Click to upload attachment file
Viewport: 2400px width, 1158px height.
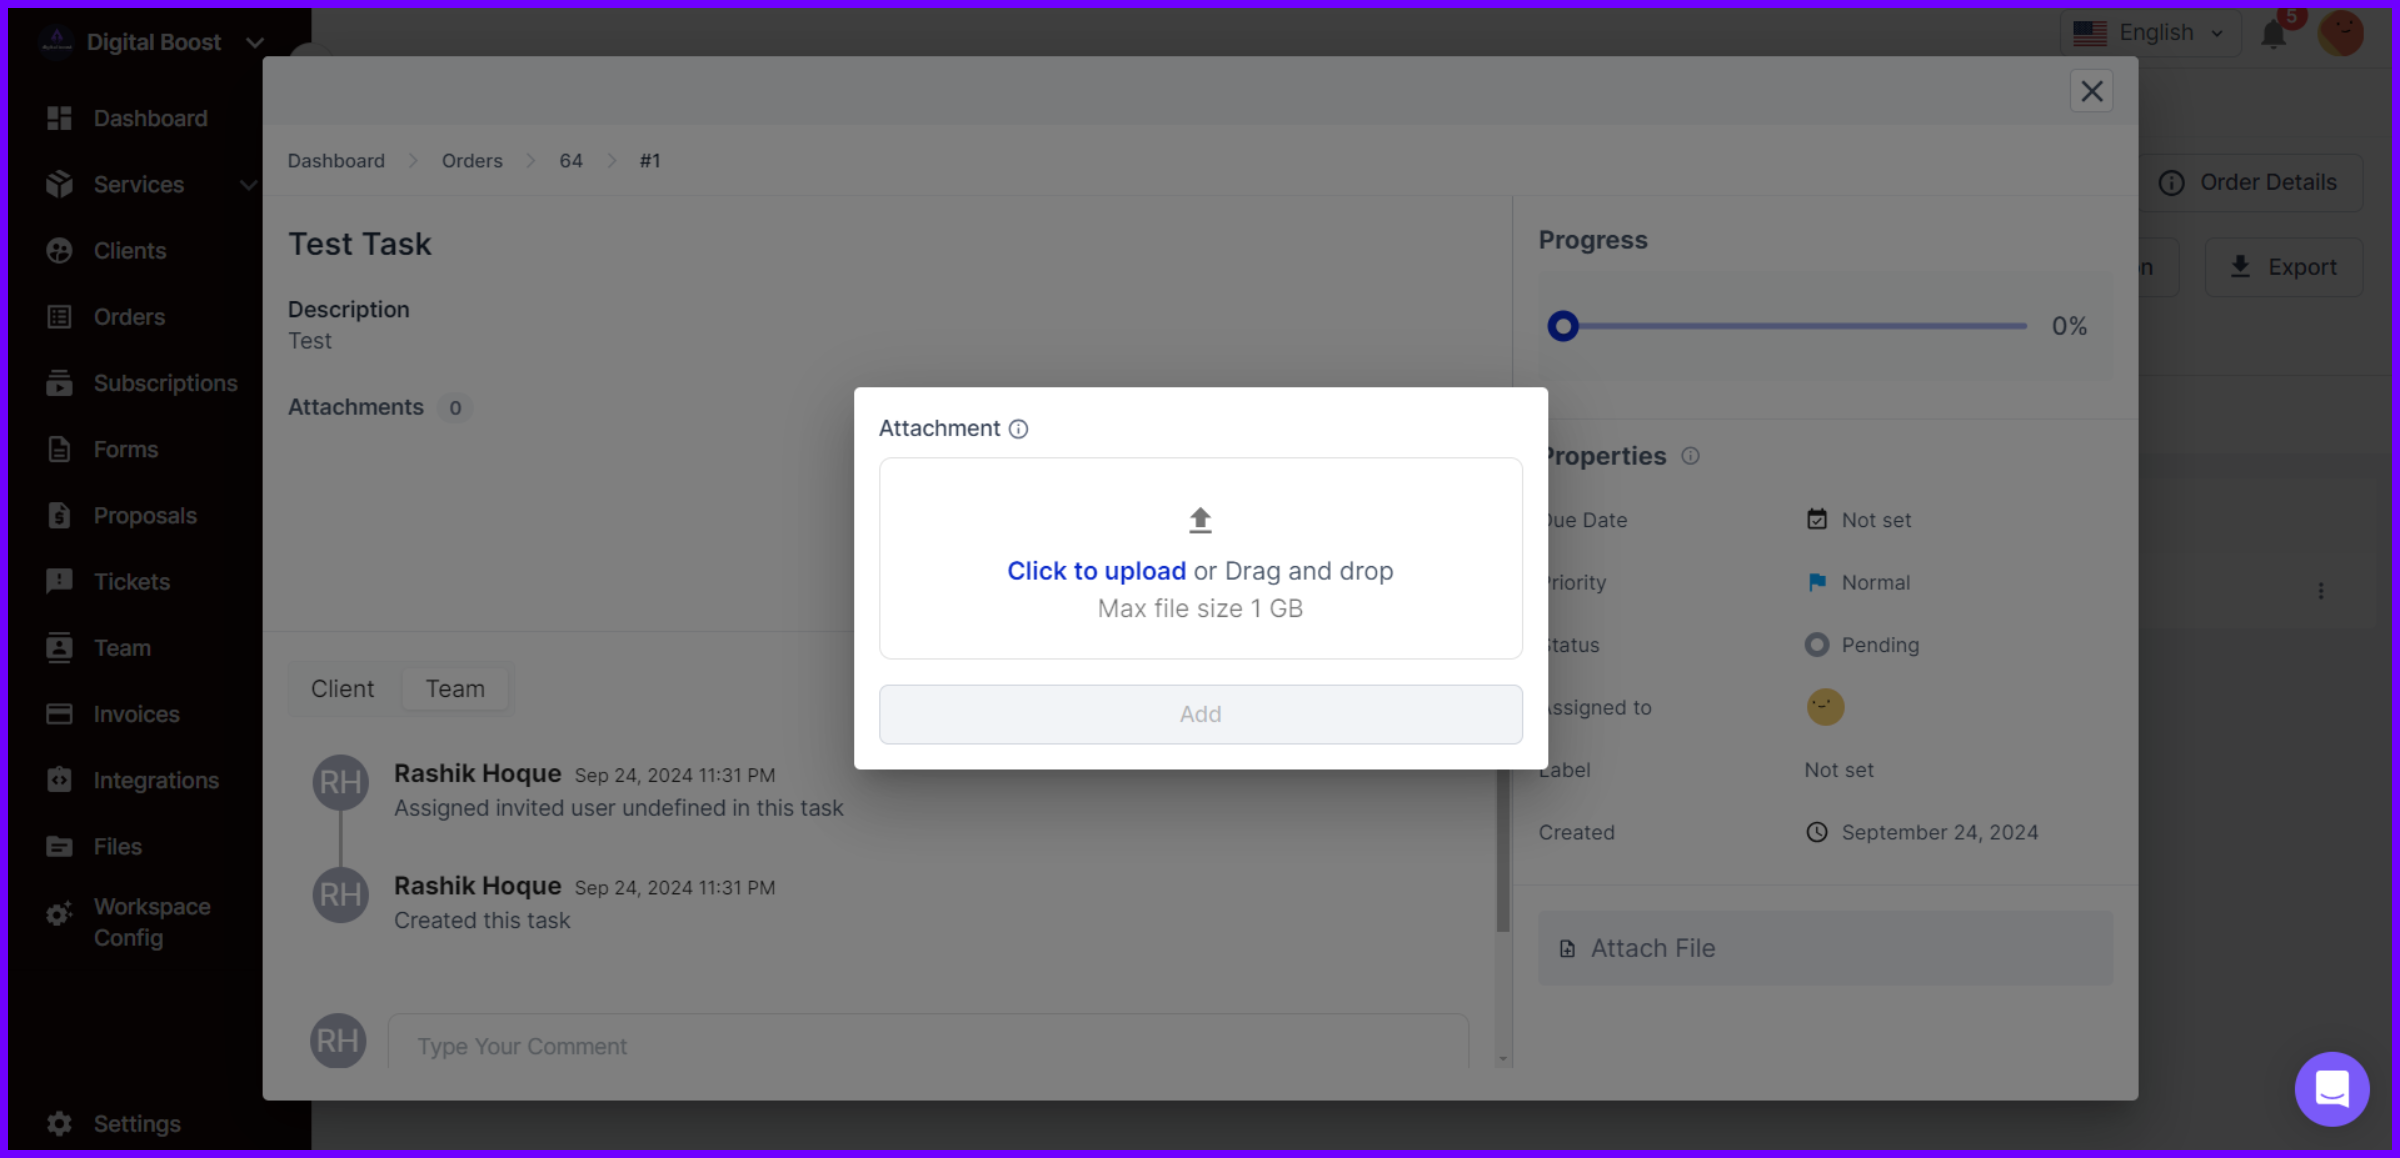[x=1096, y=571]
